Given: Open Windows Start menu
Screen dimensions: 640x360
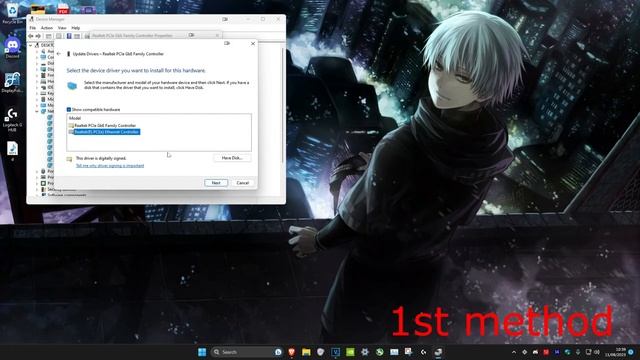Looking at the screenshot, I should click(202, 352).
